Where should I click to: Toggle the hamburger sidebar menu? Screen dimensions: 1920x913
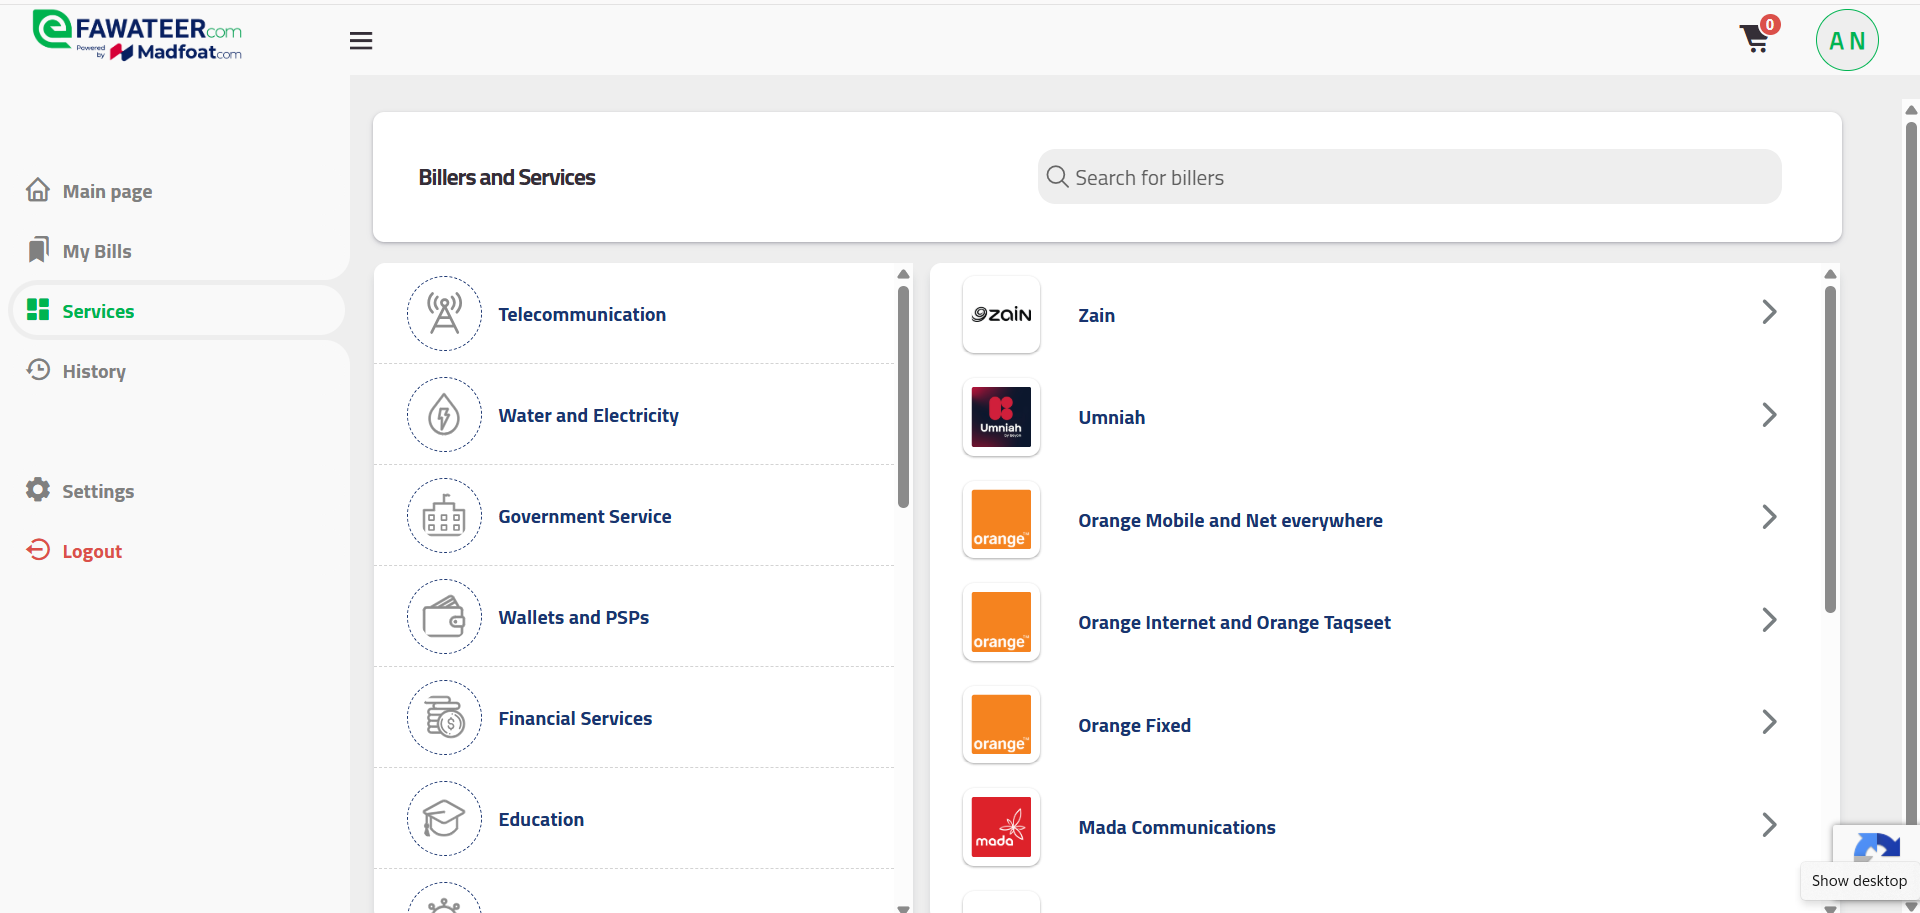click(361, 41)
